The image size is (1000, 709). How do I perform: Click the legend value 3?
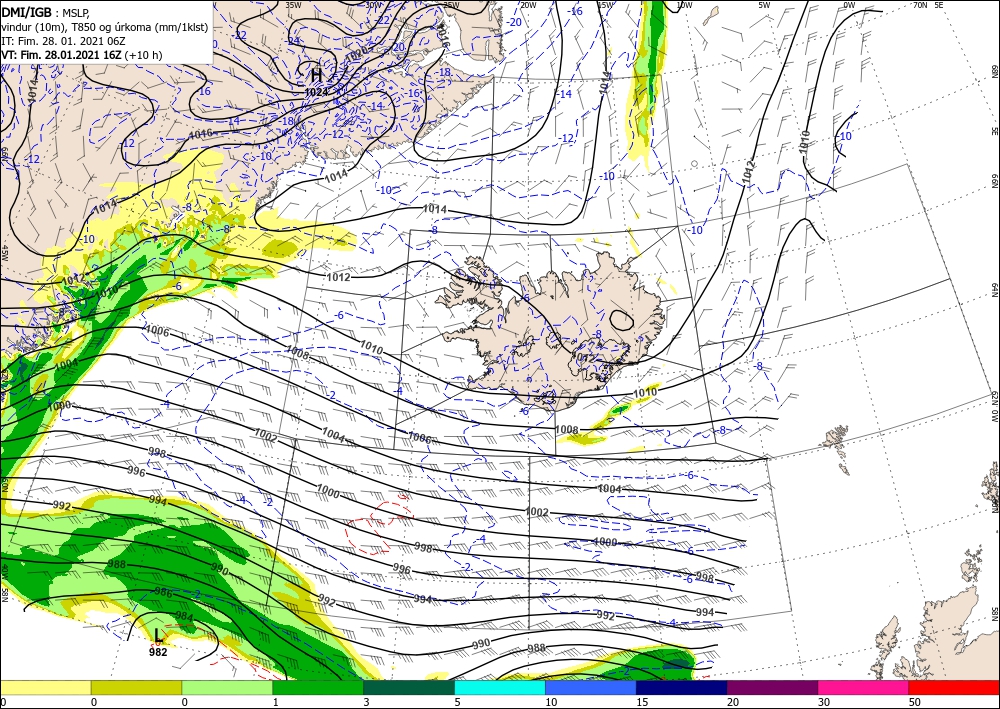(x=366, y=702)
